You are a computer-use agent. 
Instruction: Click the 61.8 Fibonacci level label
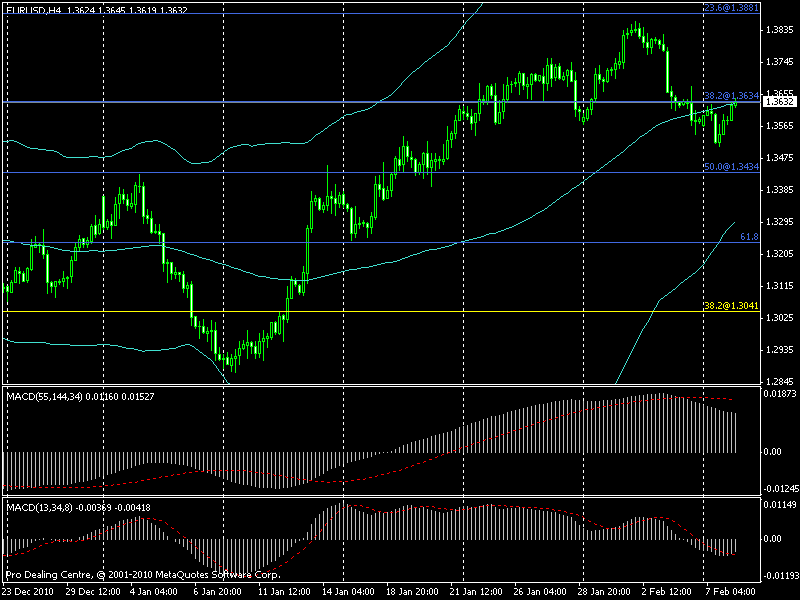pos(749,237)
